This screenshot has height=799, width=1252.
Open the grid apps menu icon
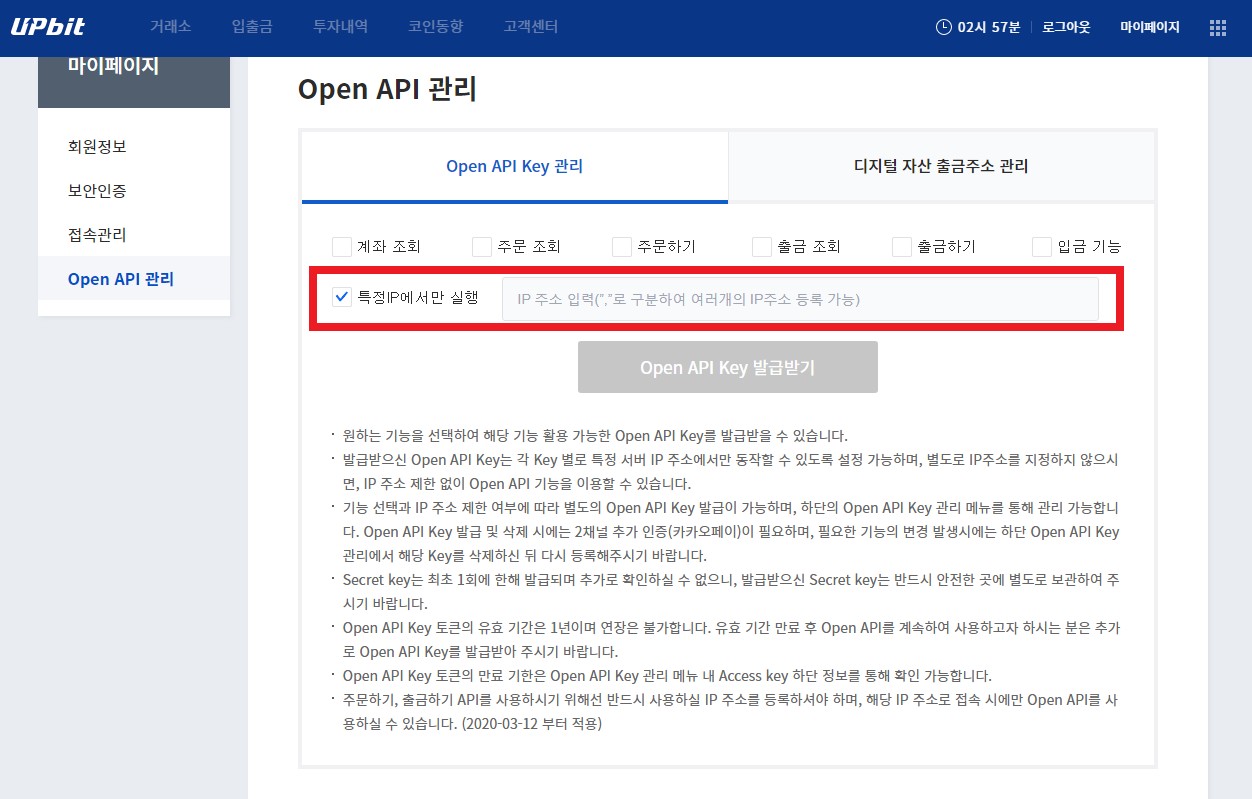tap(1217, 28)
